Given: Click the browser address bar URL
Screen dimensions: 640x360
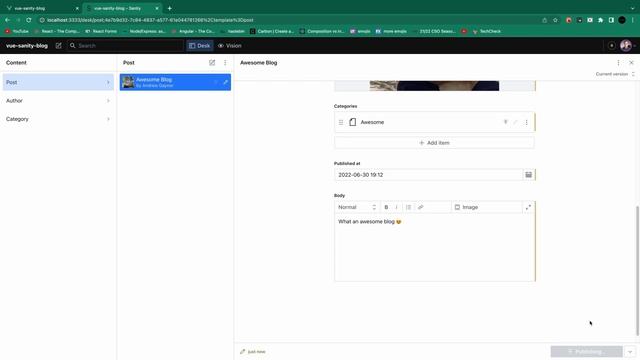Looking at the screenshot, I should (150, 20).
